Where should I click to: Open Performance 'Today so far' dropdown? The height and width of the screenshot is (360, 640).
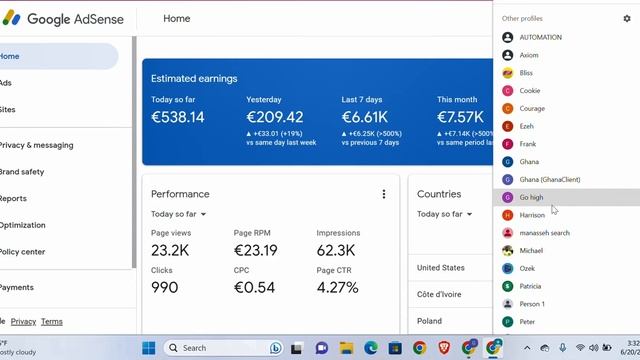178,214
